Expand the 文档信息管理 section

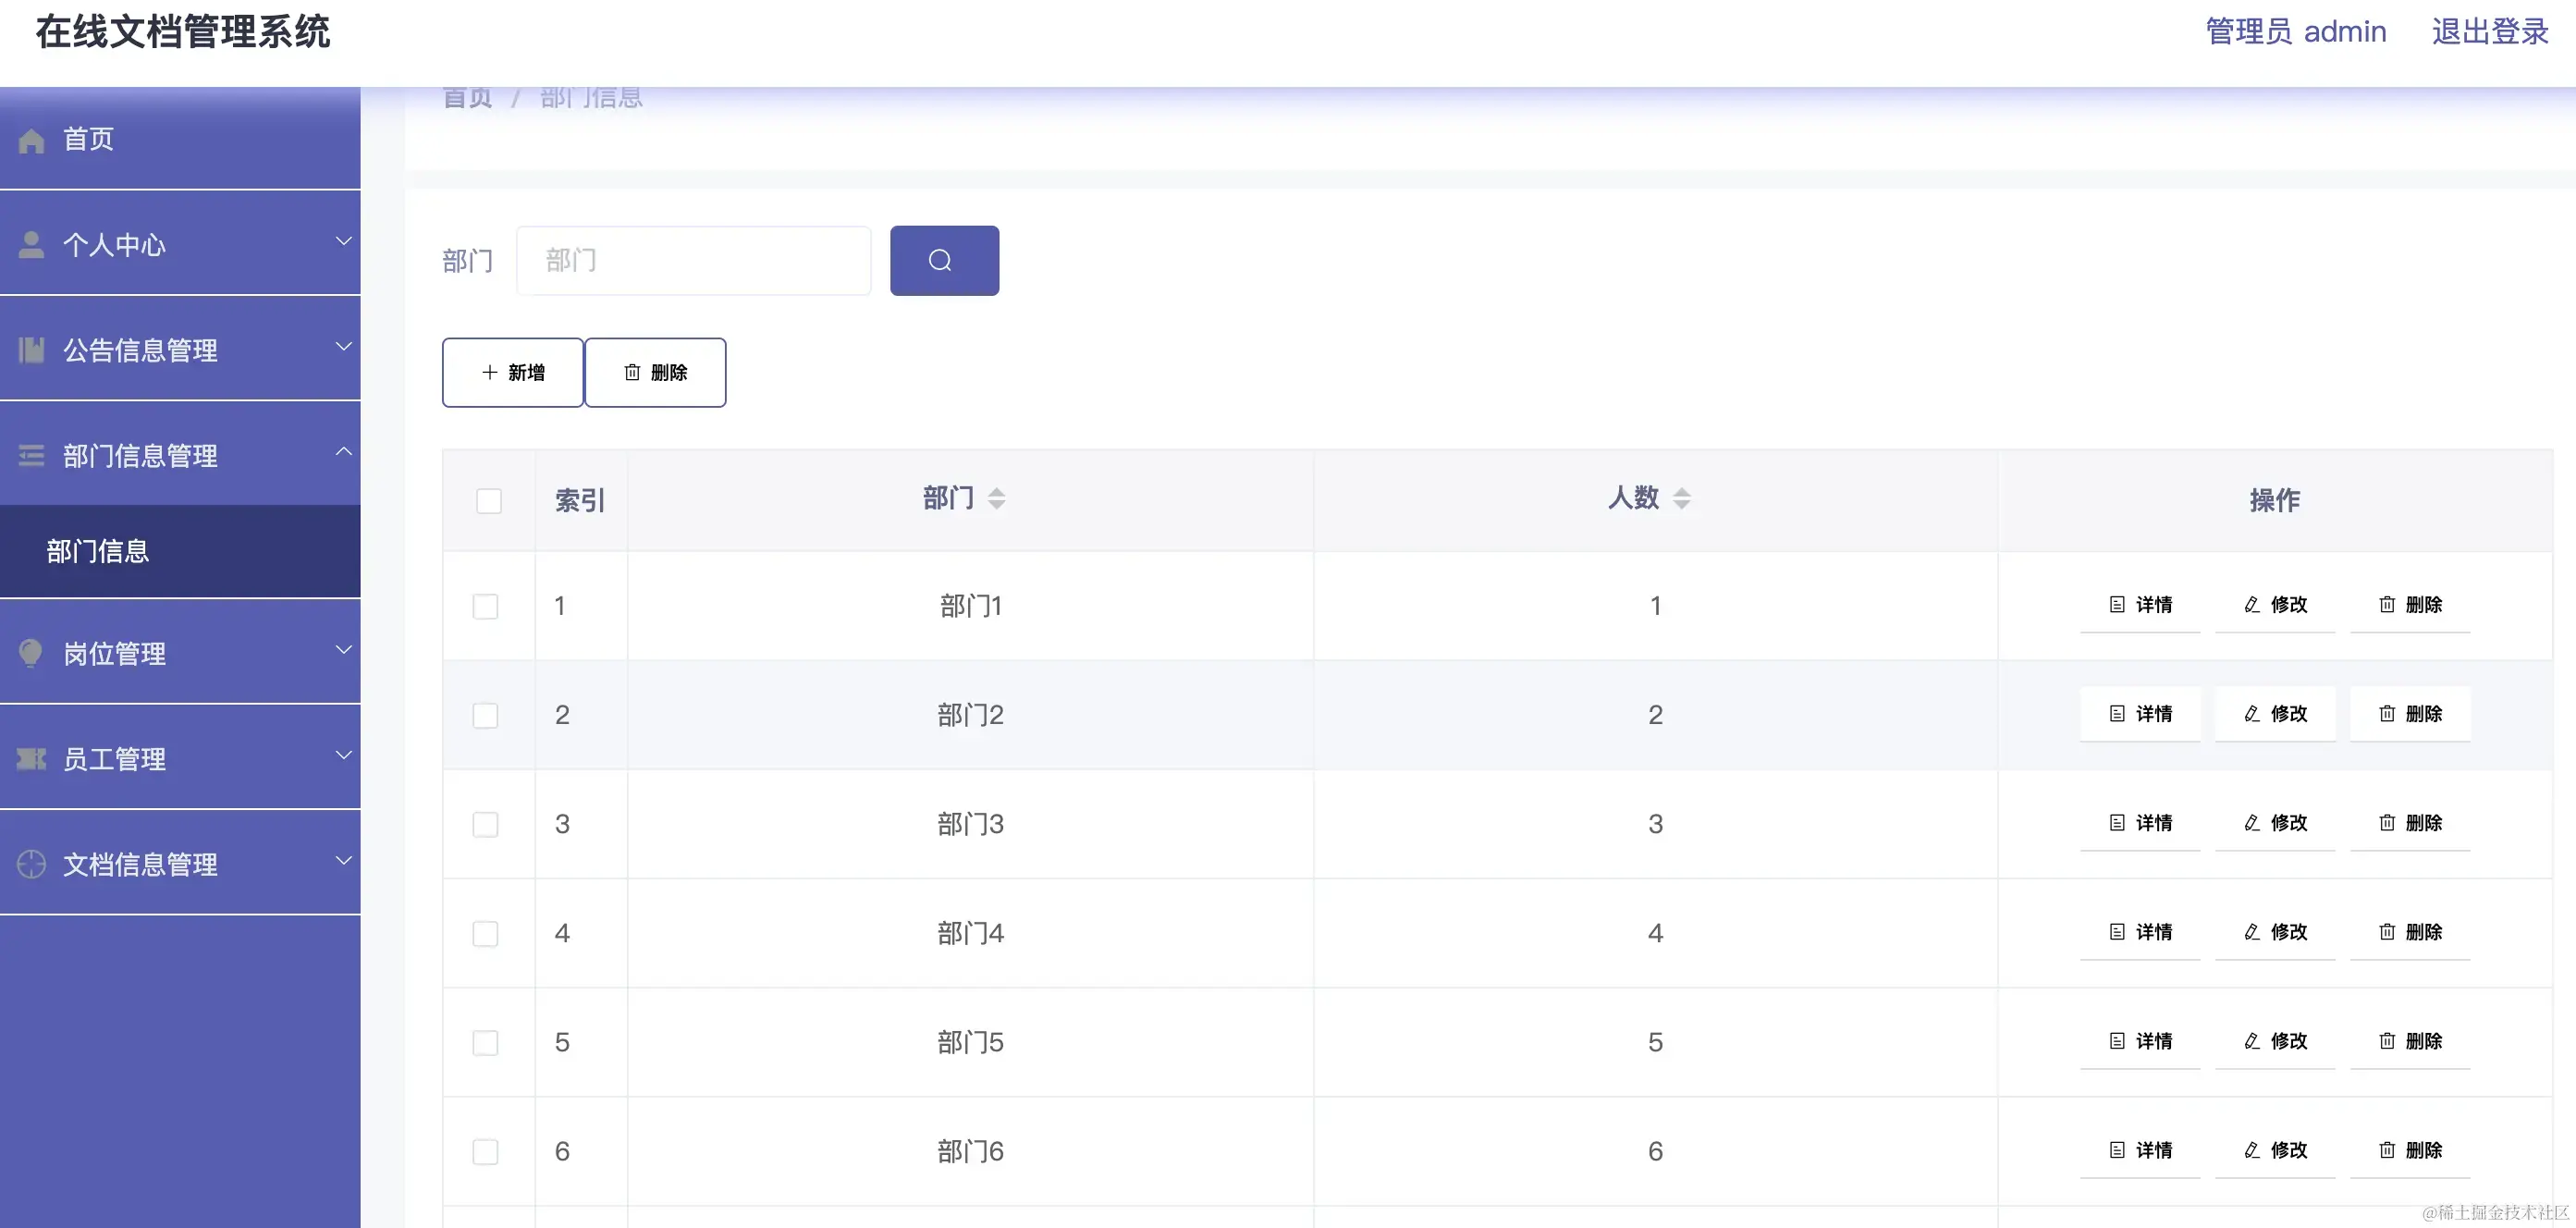344,860
